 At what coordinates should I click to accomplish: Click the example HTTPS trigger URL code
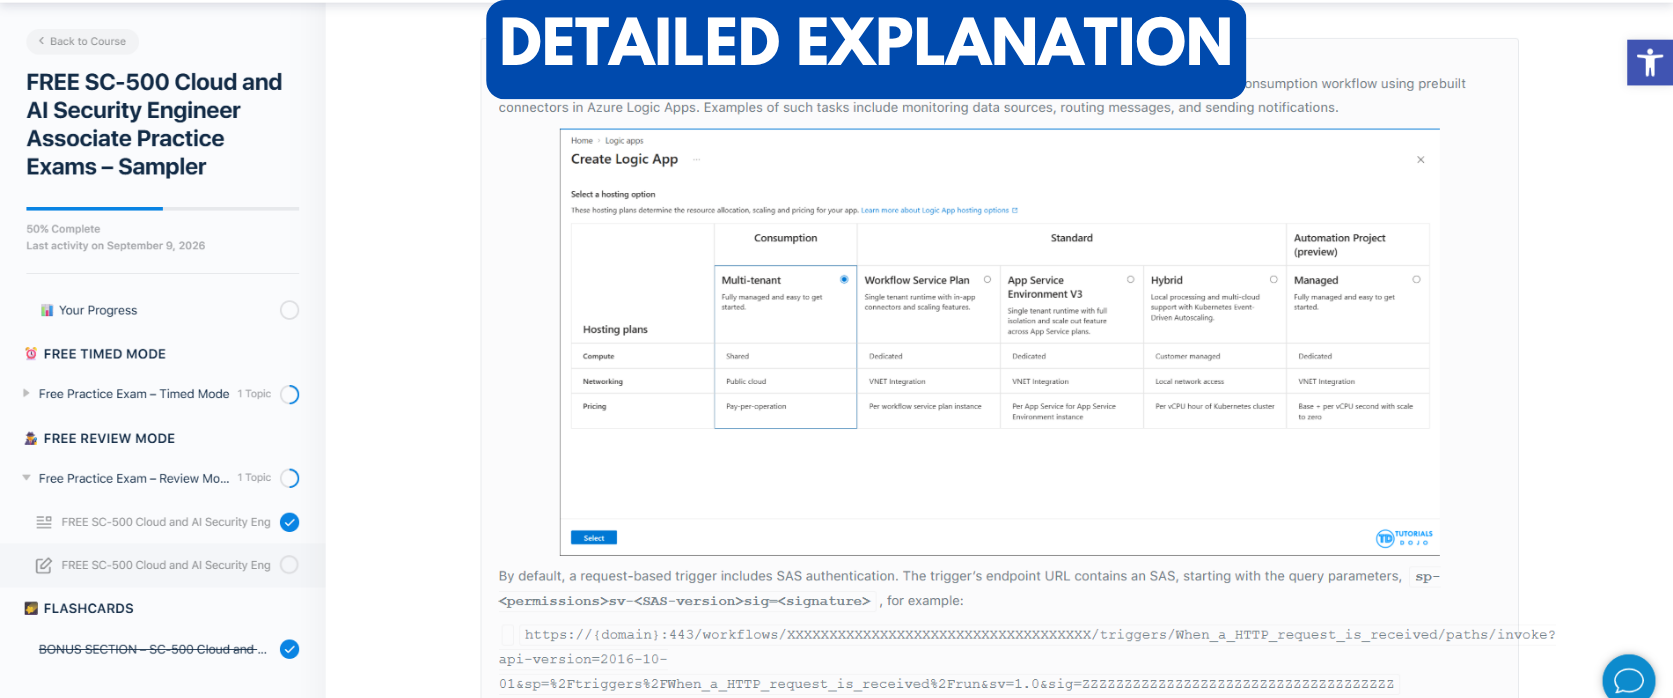(1027, 659)
